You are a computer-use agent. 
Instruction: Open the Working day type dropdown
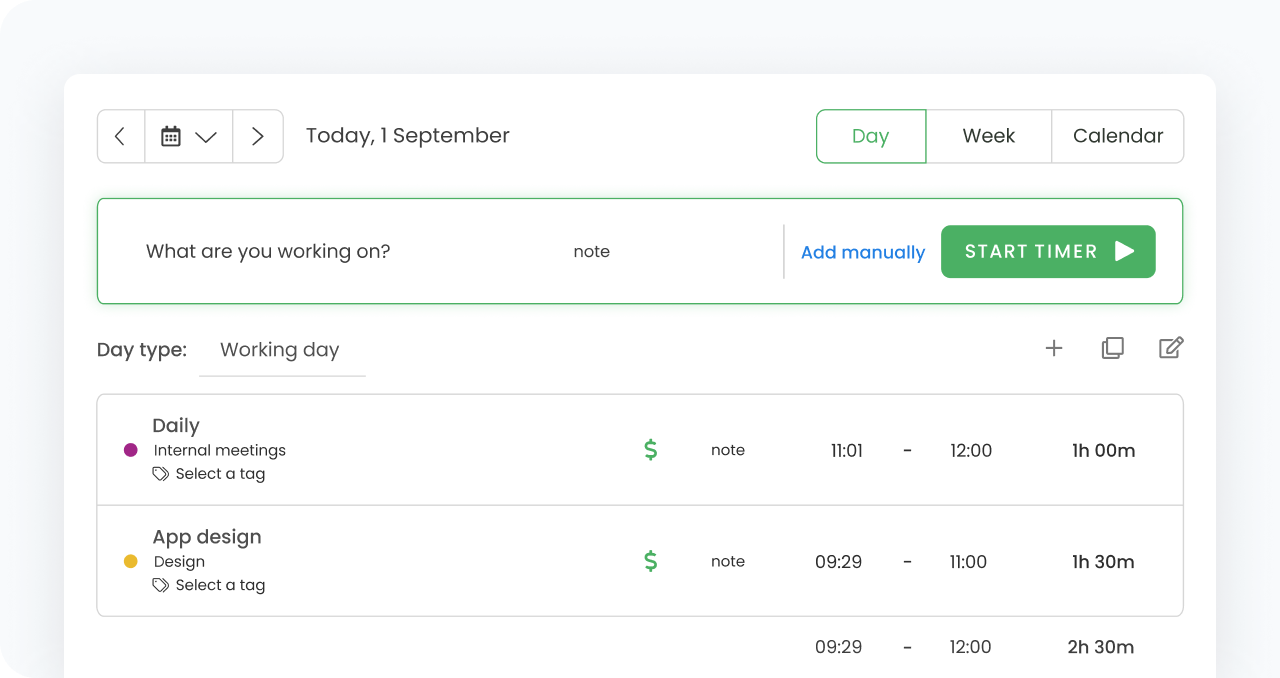(x=282, y=350)
